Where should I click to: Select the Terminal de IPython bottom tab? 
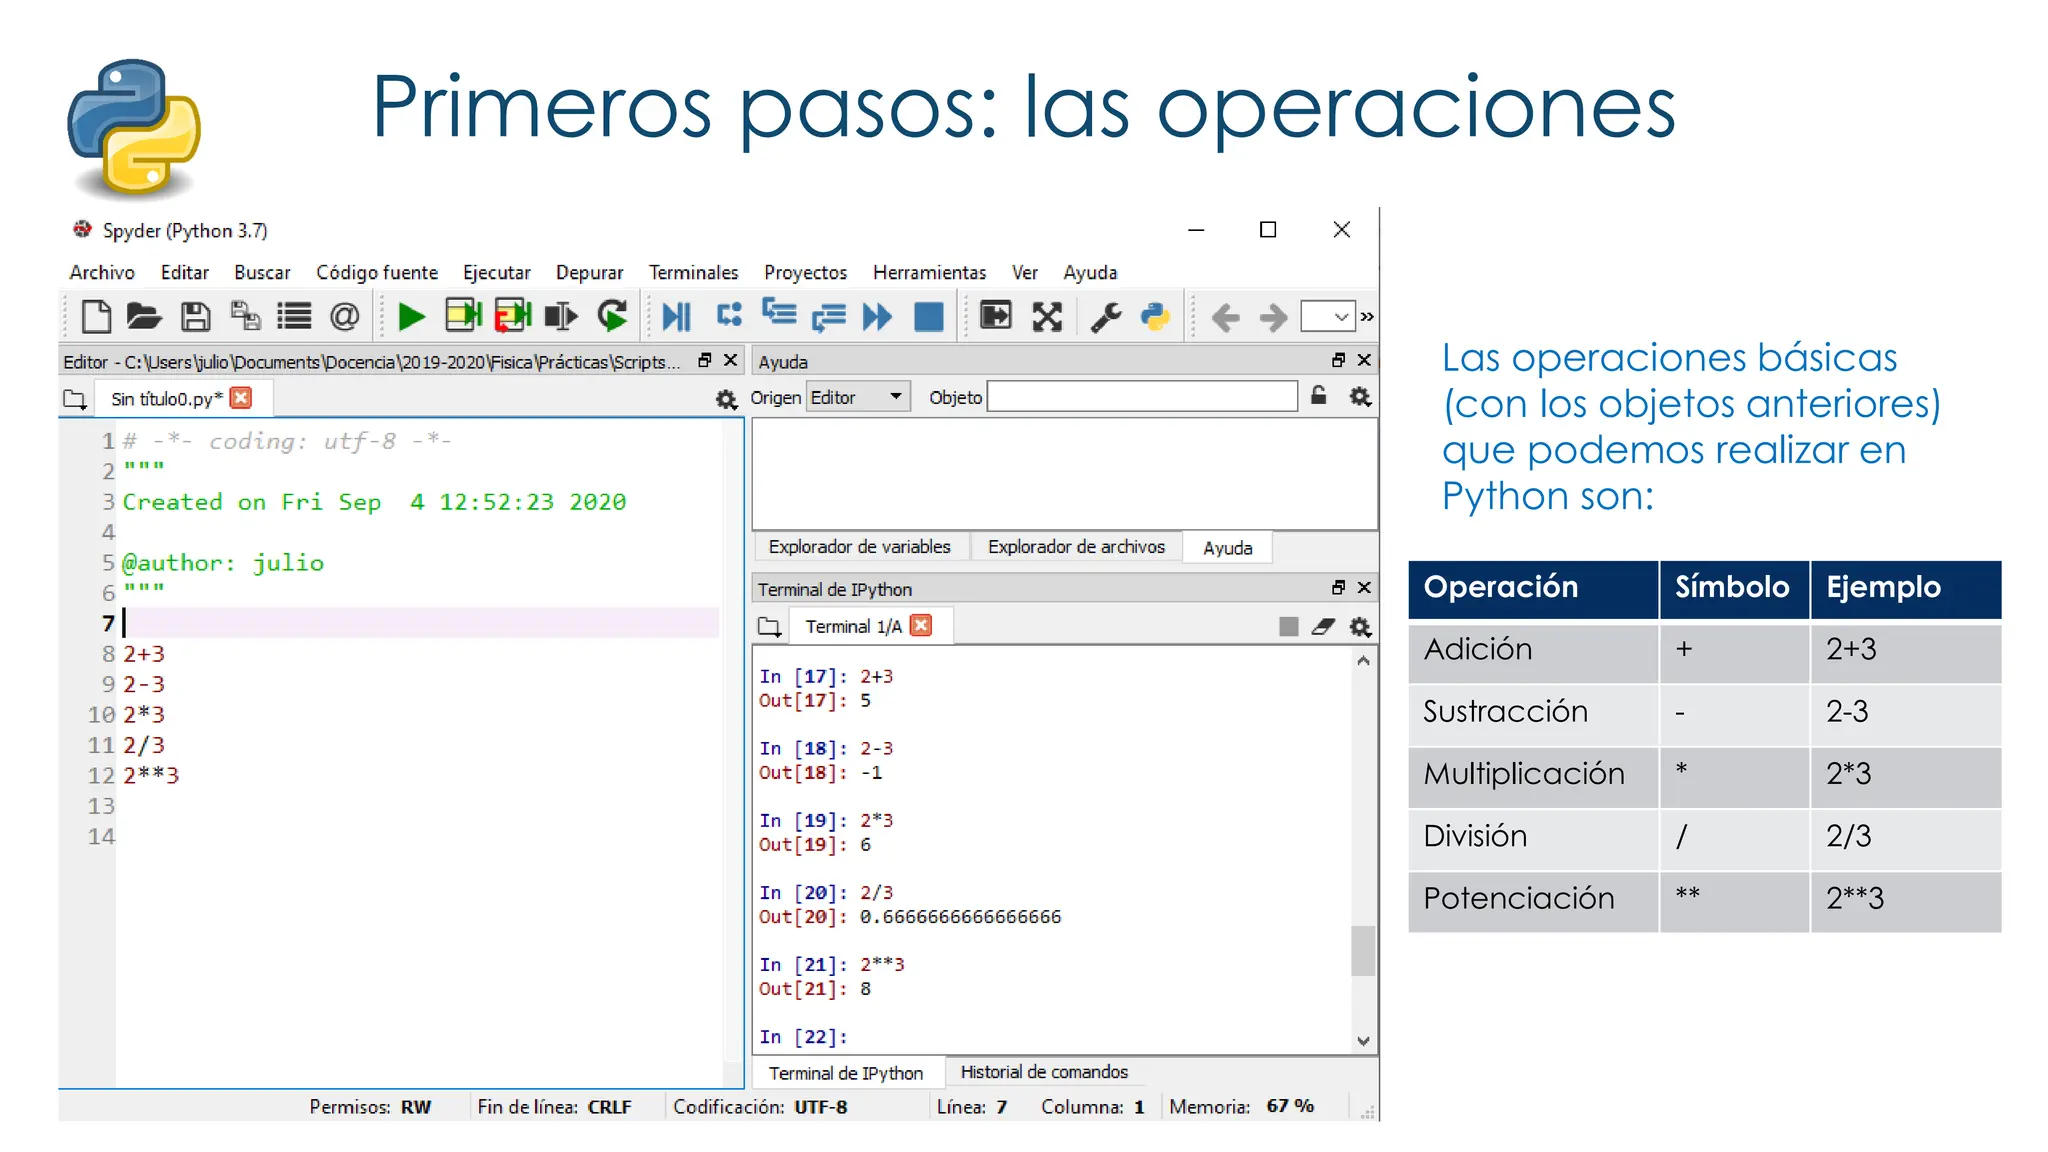(x=846, y=1073)
